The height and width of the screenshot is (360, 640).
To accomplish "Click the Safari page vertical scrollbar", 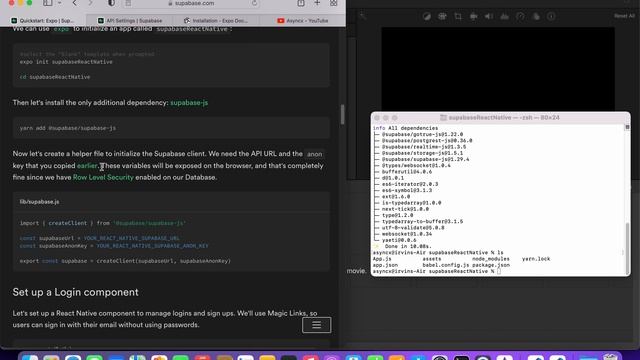I will point(342,114).
